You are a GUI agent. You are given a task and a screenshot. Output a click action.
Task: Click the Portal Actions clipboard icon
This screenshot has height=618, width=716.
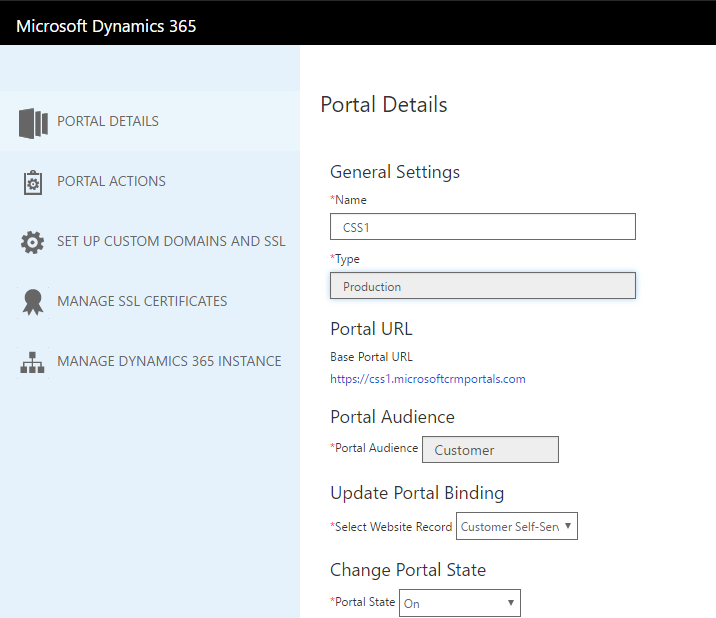[33, 182]
